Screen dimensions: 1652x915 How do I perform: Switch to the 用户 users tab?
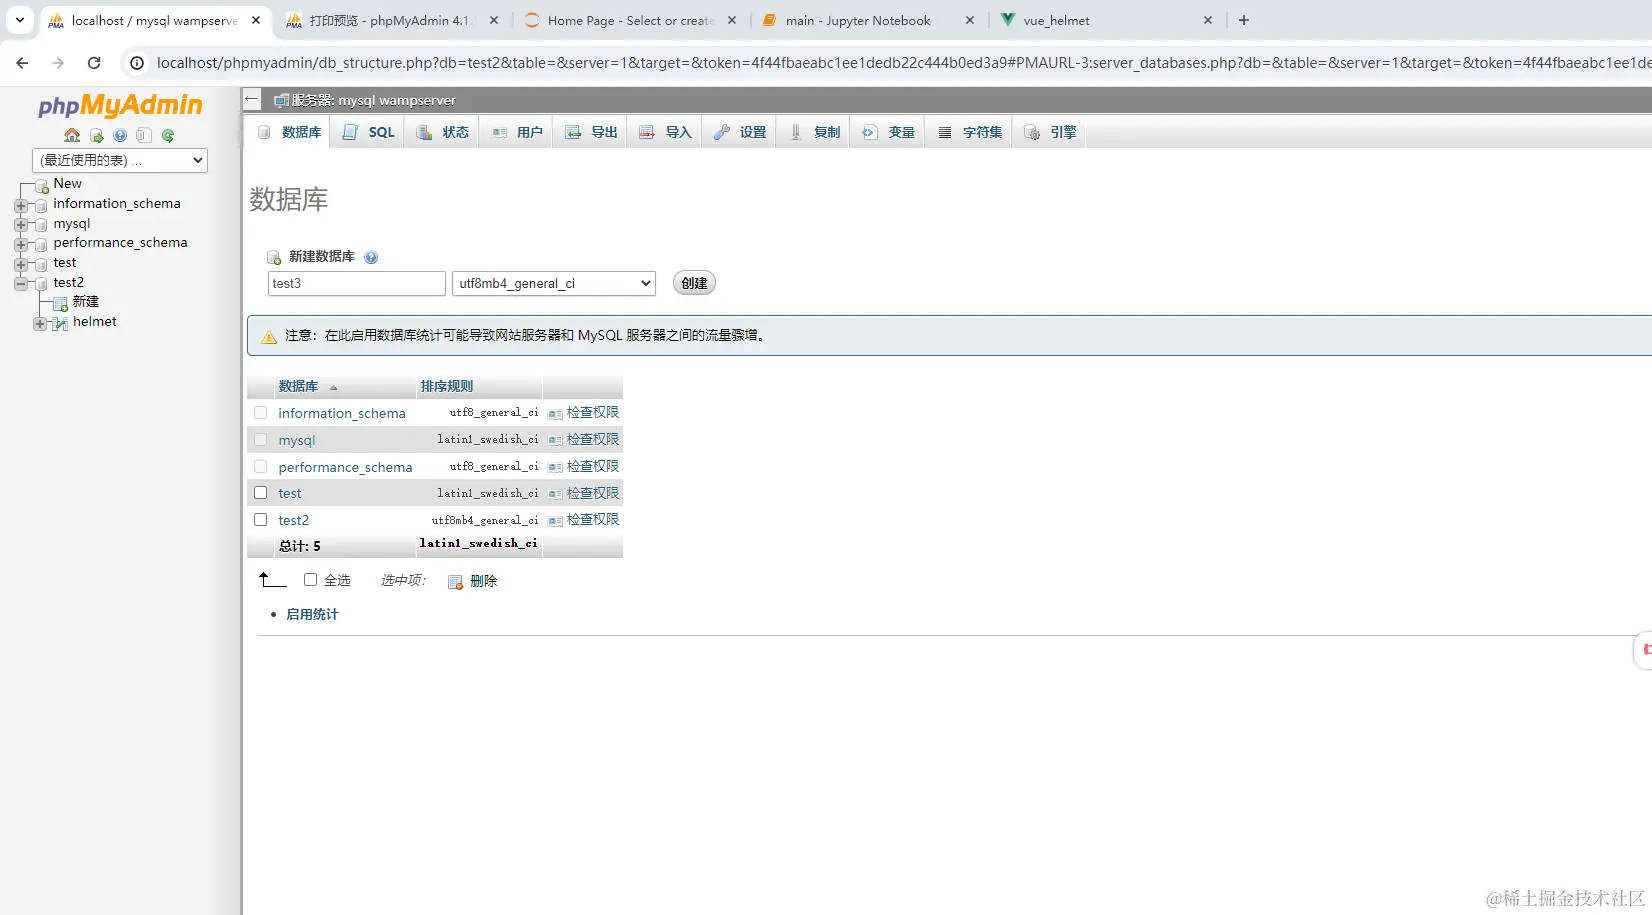point(517,132)
